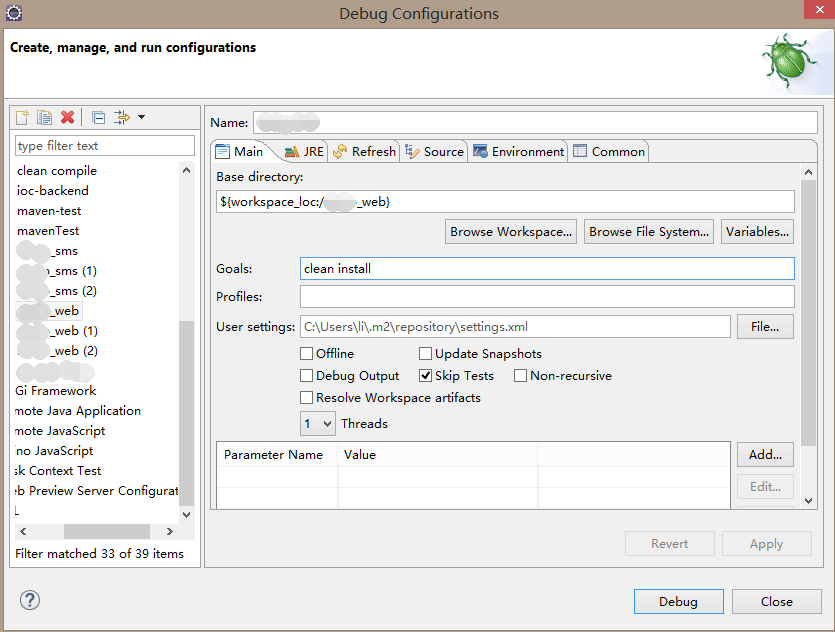This screenshot has height=632, width=835.
Task: Click the filter launch configurations icon
Action: pos(122,117)
